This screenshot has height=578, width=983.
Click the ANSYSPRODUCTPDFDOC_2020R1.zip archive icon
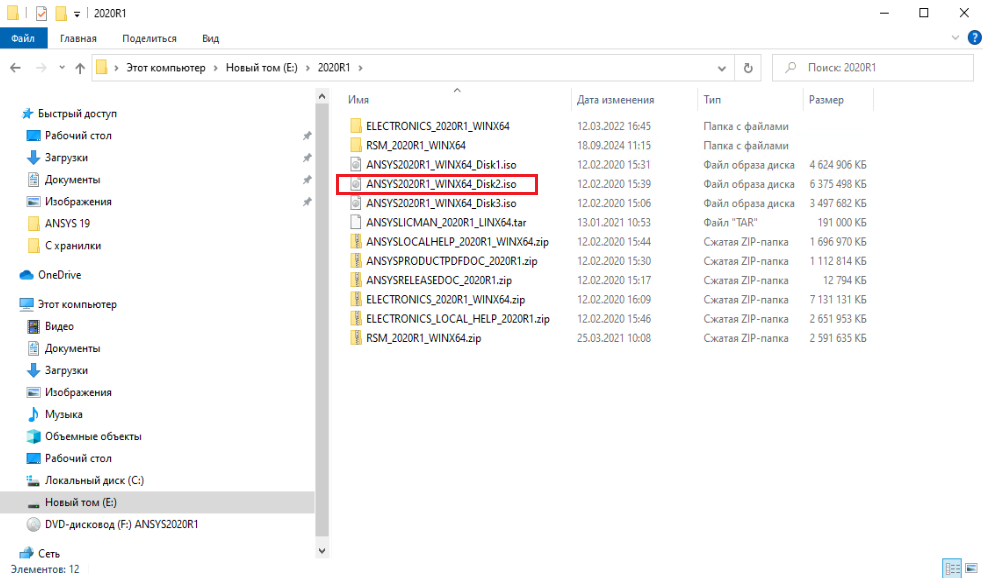355,261
